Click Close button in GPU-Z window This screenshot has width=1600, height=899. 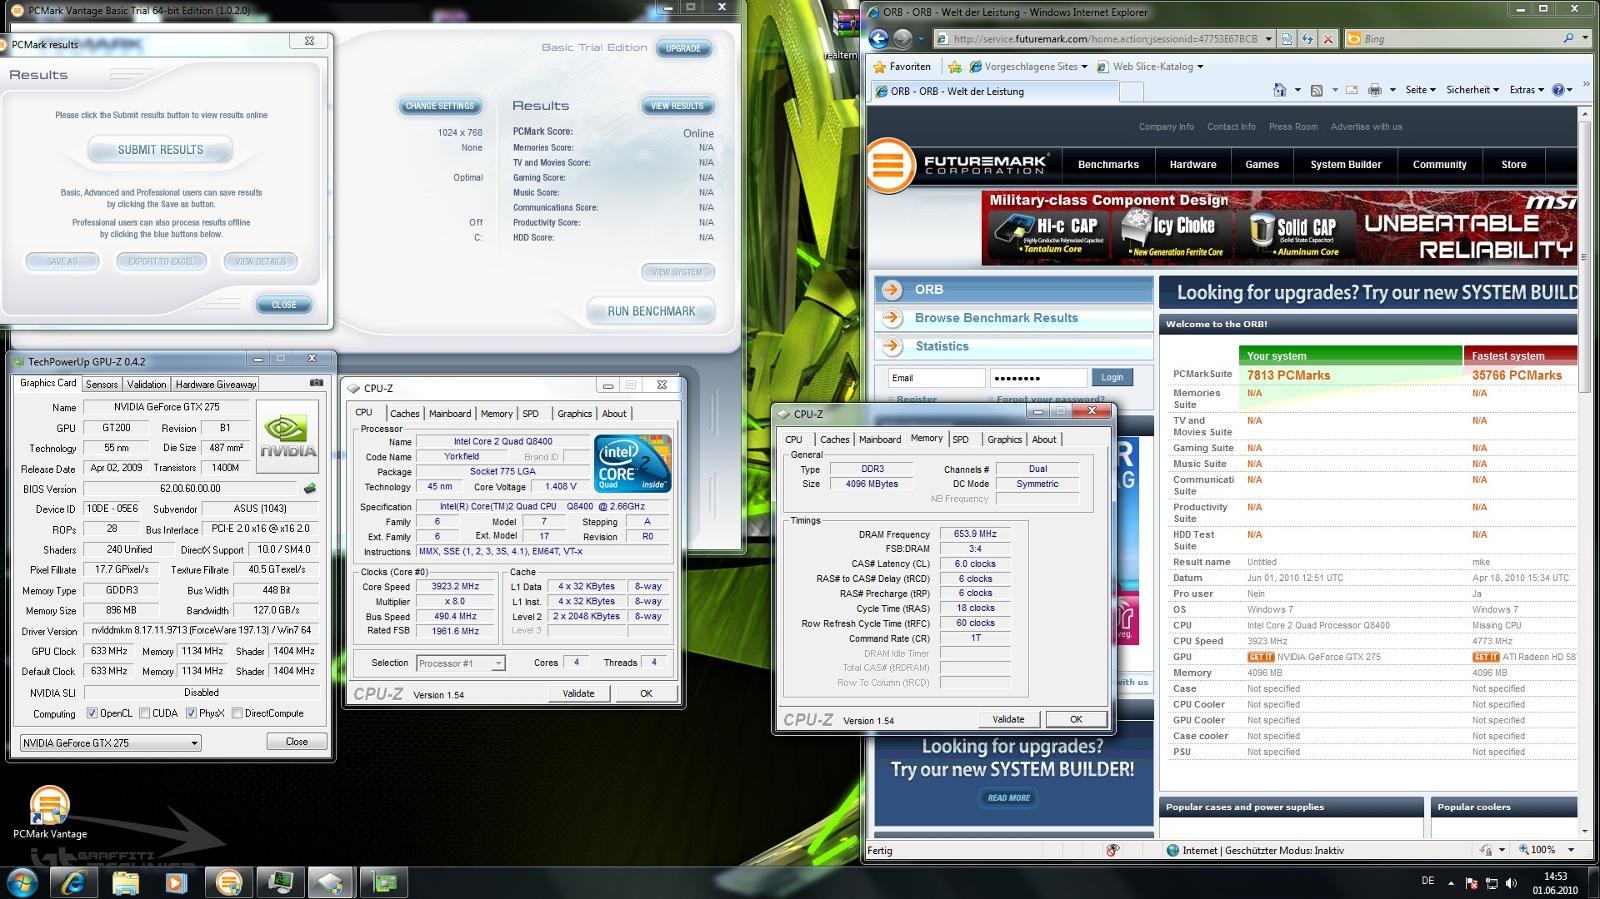297,742
